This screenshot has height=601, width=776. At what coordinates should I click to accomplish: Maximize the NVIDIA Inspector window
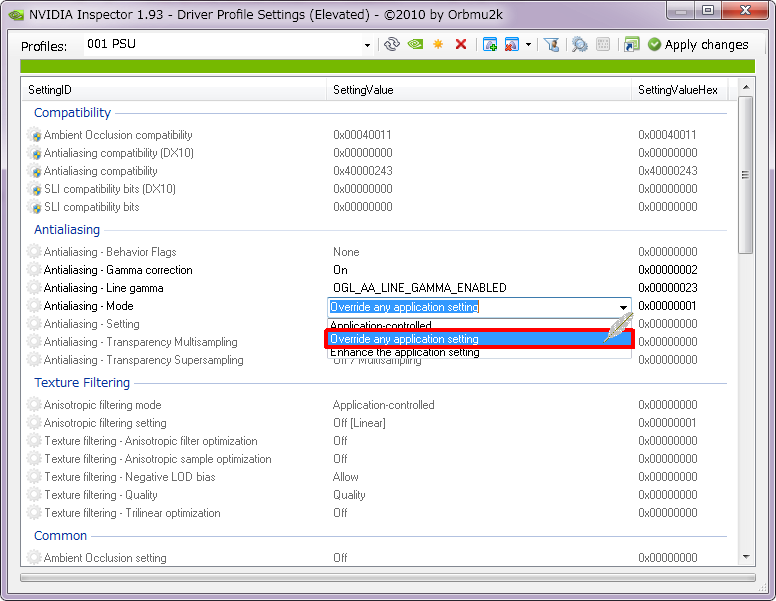(x=708, y=11)
